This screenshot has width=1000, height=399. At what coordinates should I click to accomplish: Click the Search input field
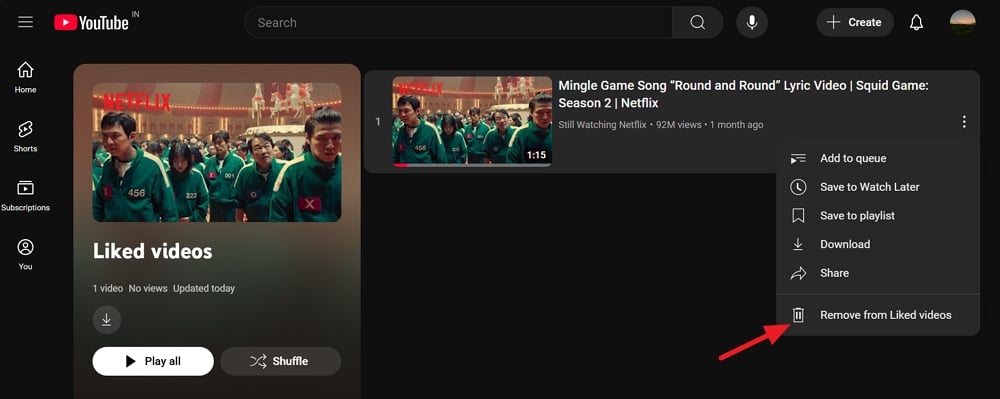[459, 22]
